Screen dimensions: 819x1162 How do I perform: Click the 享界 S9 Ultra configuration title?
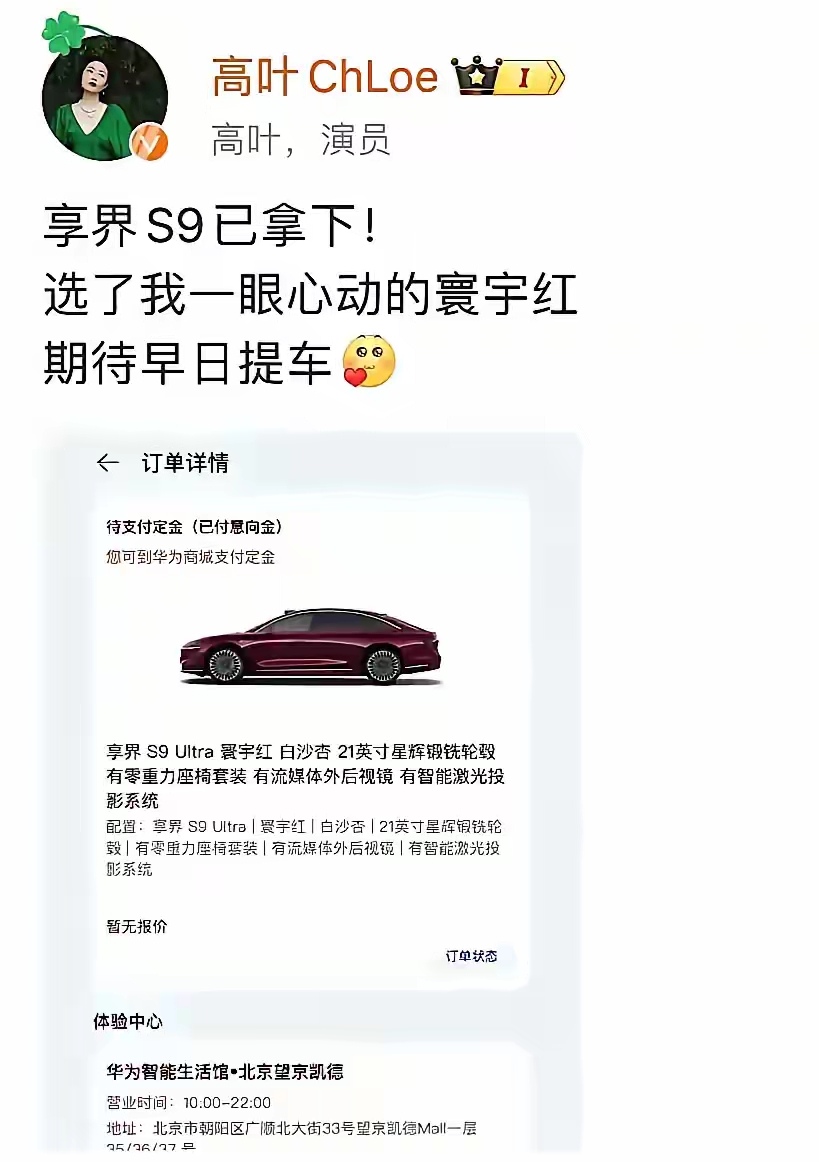[305, 776]
